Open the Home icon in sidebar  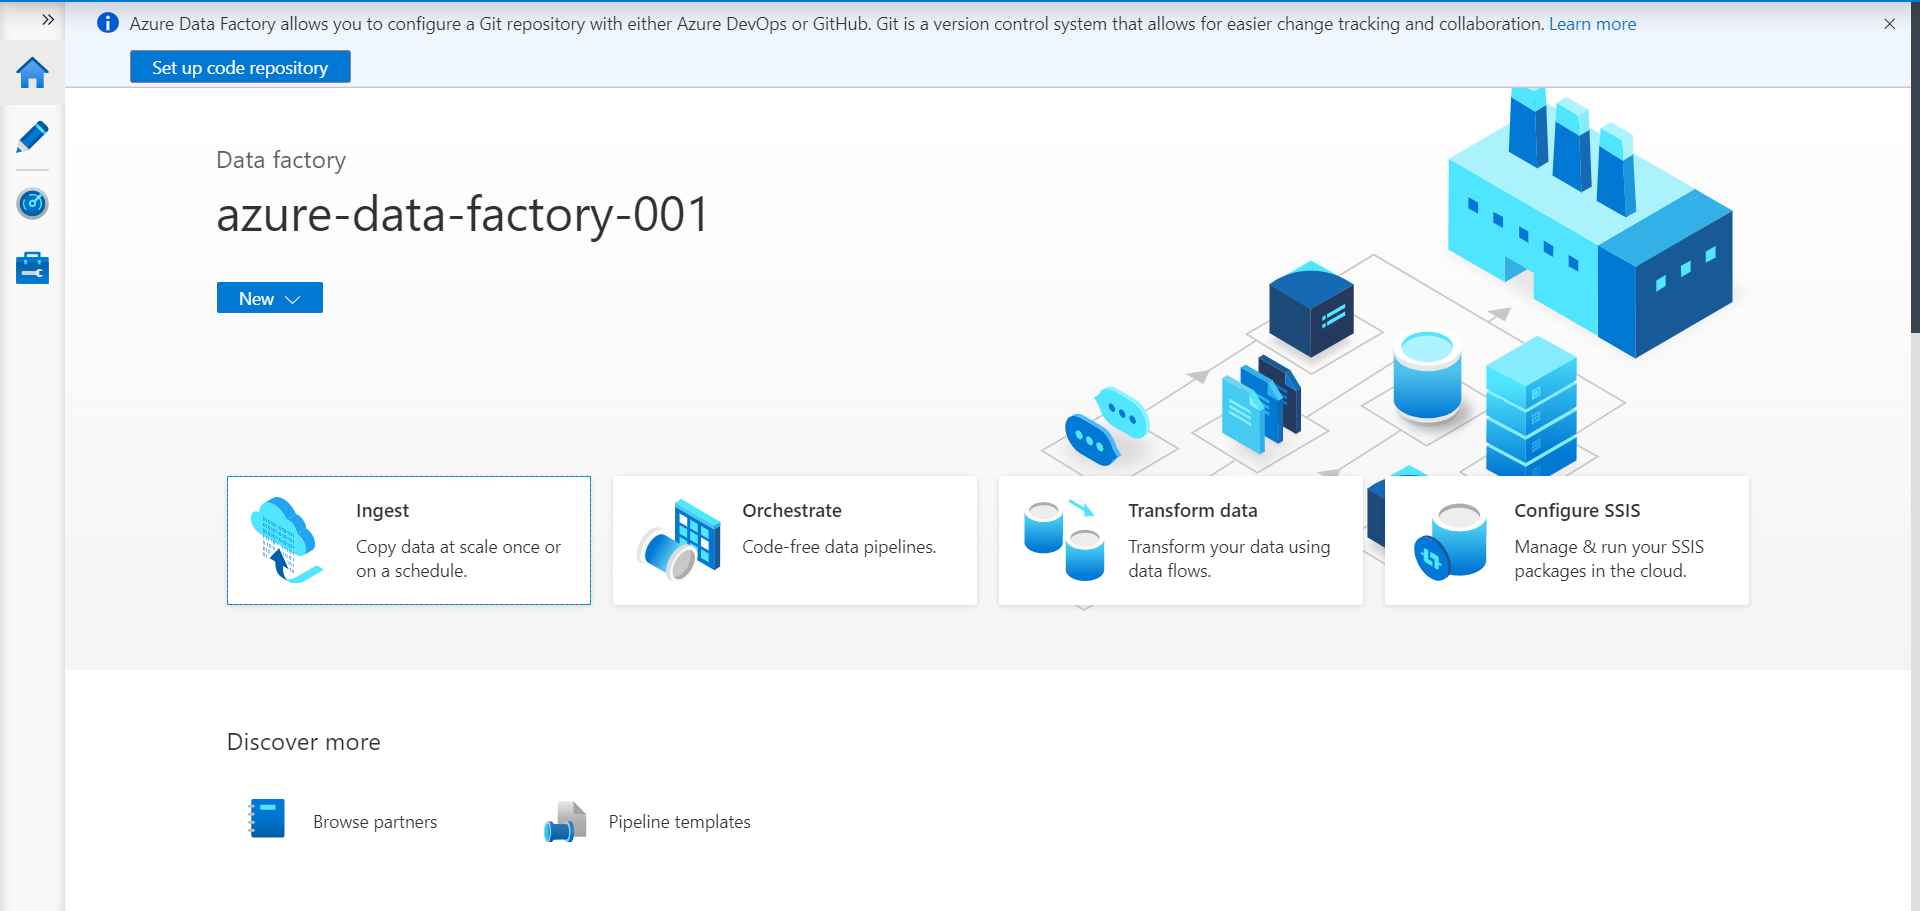pos(32,72)
